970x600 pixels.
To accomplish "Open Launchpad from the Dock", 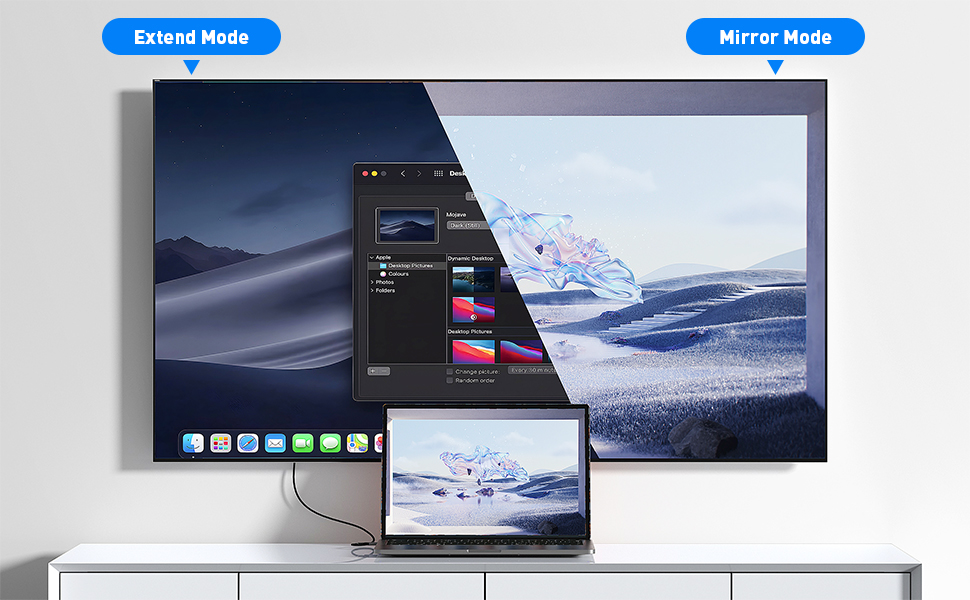I will (221, 443).
